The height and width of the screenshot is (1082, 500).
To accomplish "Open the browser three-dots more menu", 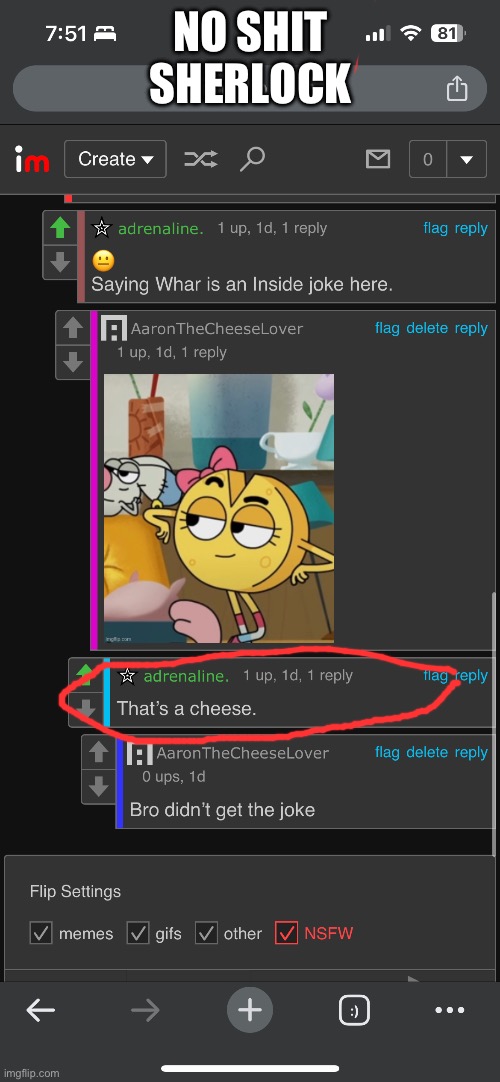I will (450, 1010).
